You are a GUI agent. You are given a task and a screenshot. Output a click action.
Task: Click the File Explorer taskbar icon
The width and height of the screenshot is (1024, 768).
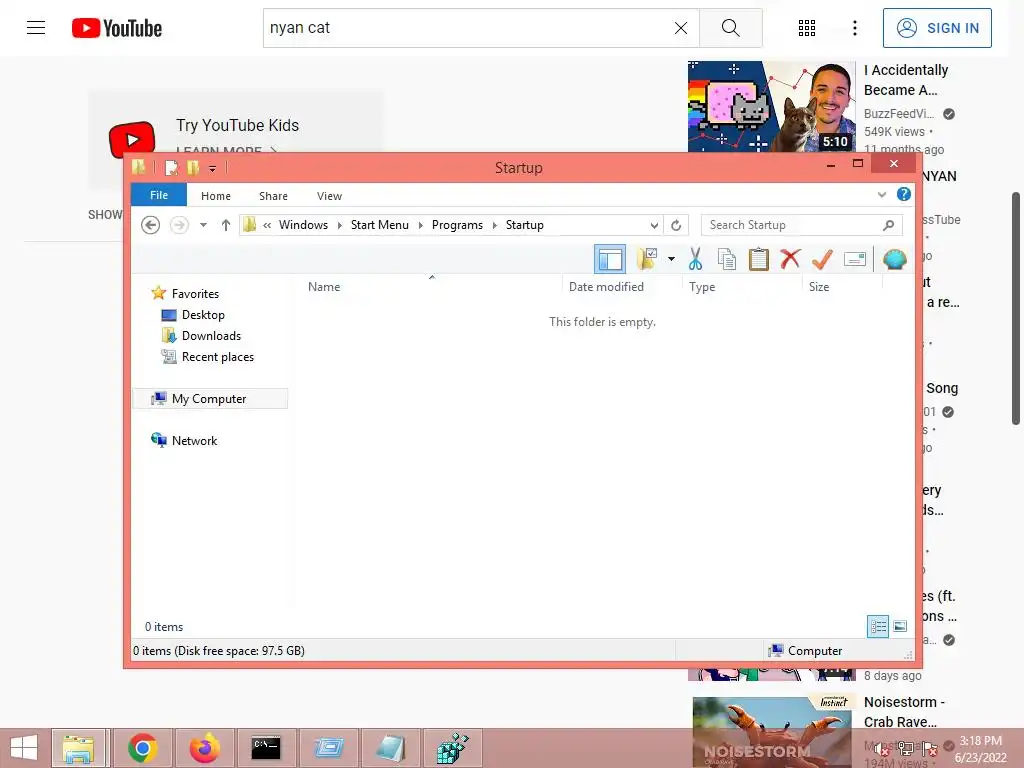coord(78,748)
